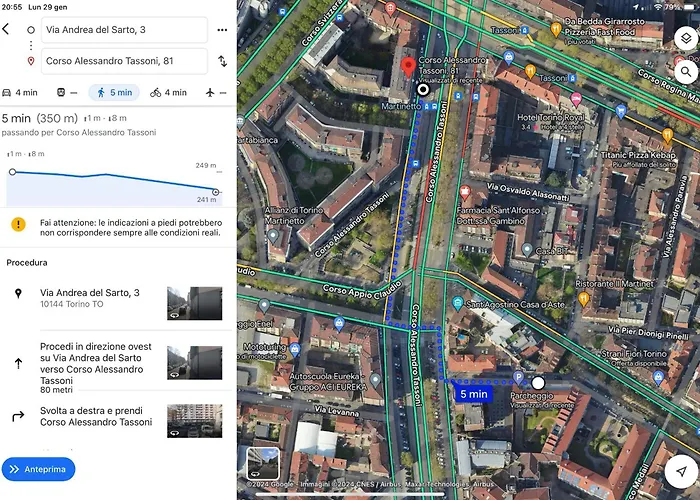Edit the origin field Via Andrea del Sarto, 3
Viewport: 700px width, 500px height.
pos(124,30)
